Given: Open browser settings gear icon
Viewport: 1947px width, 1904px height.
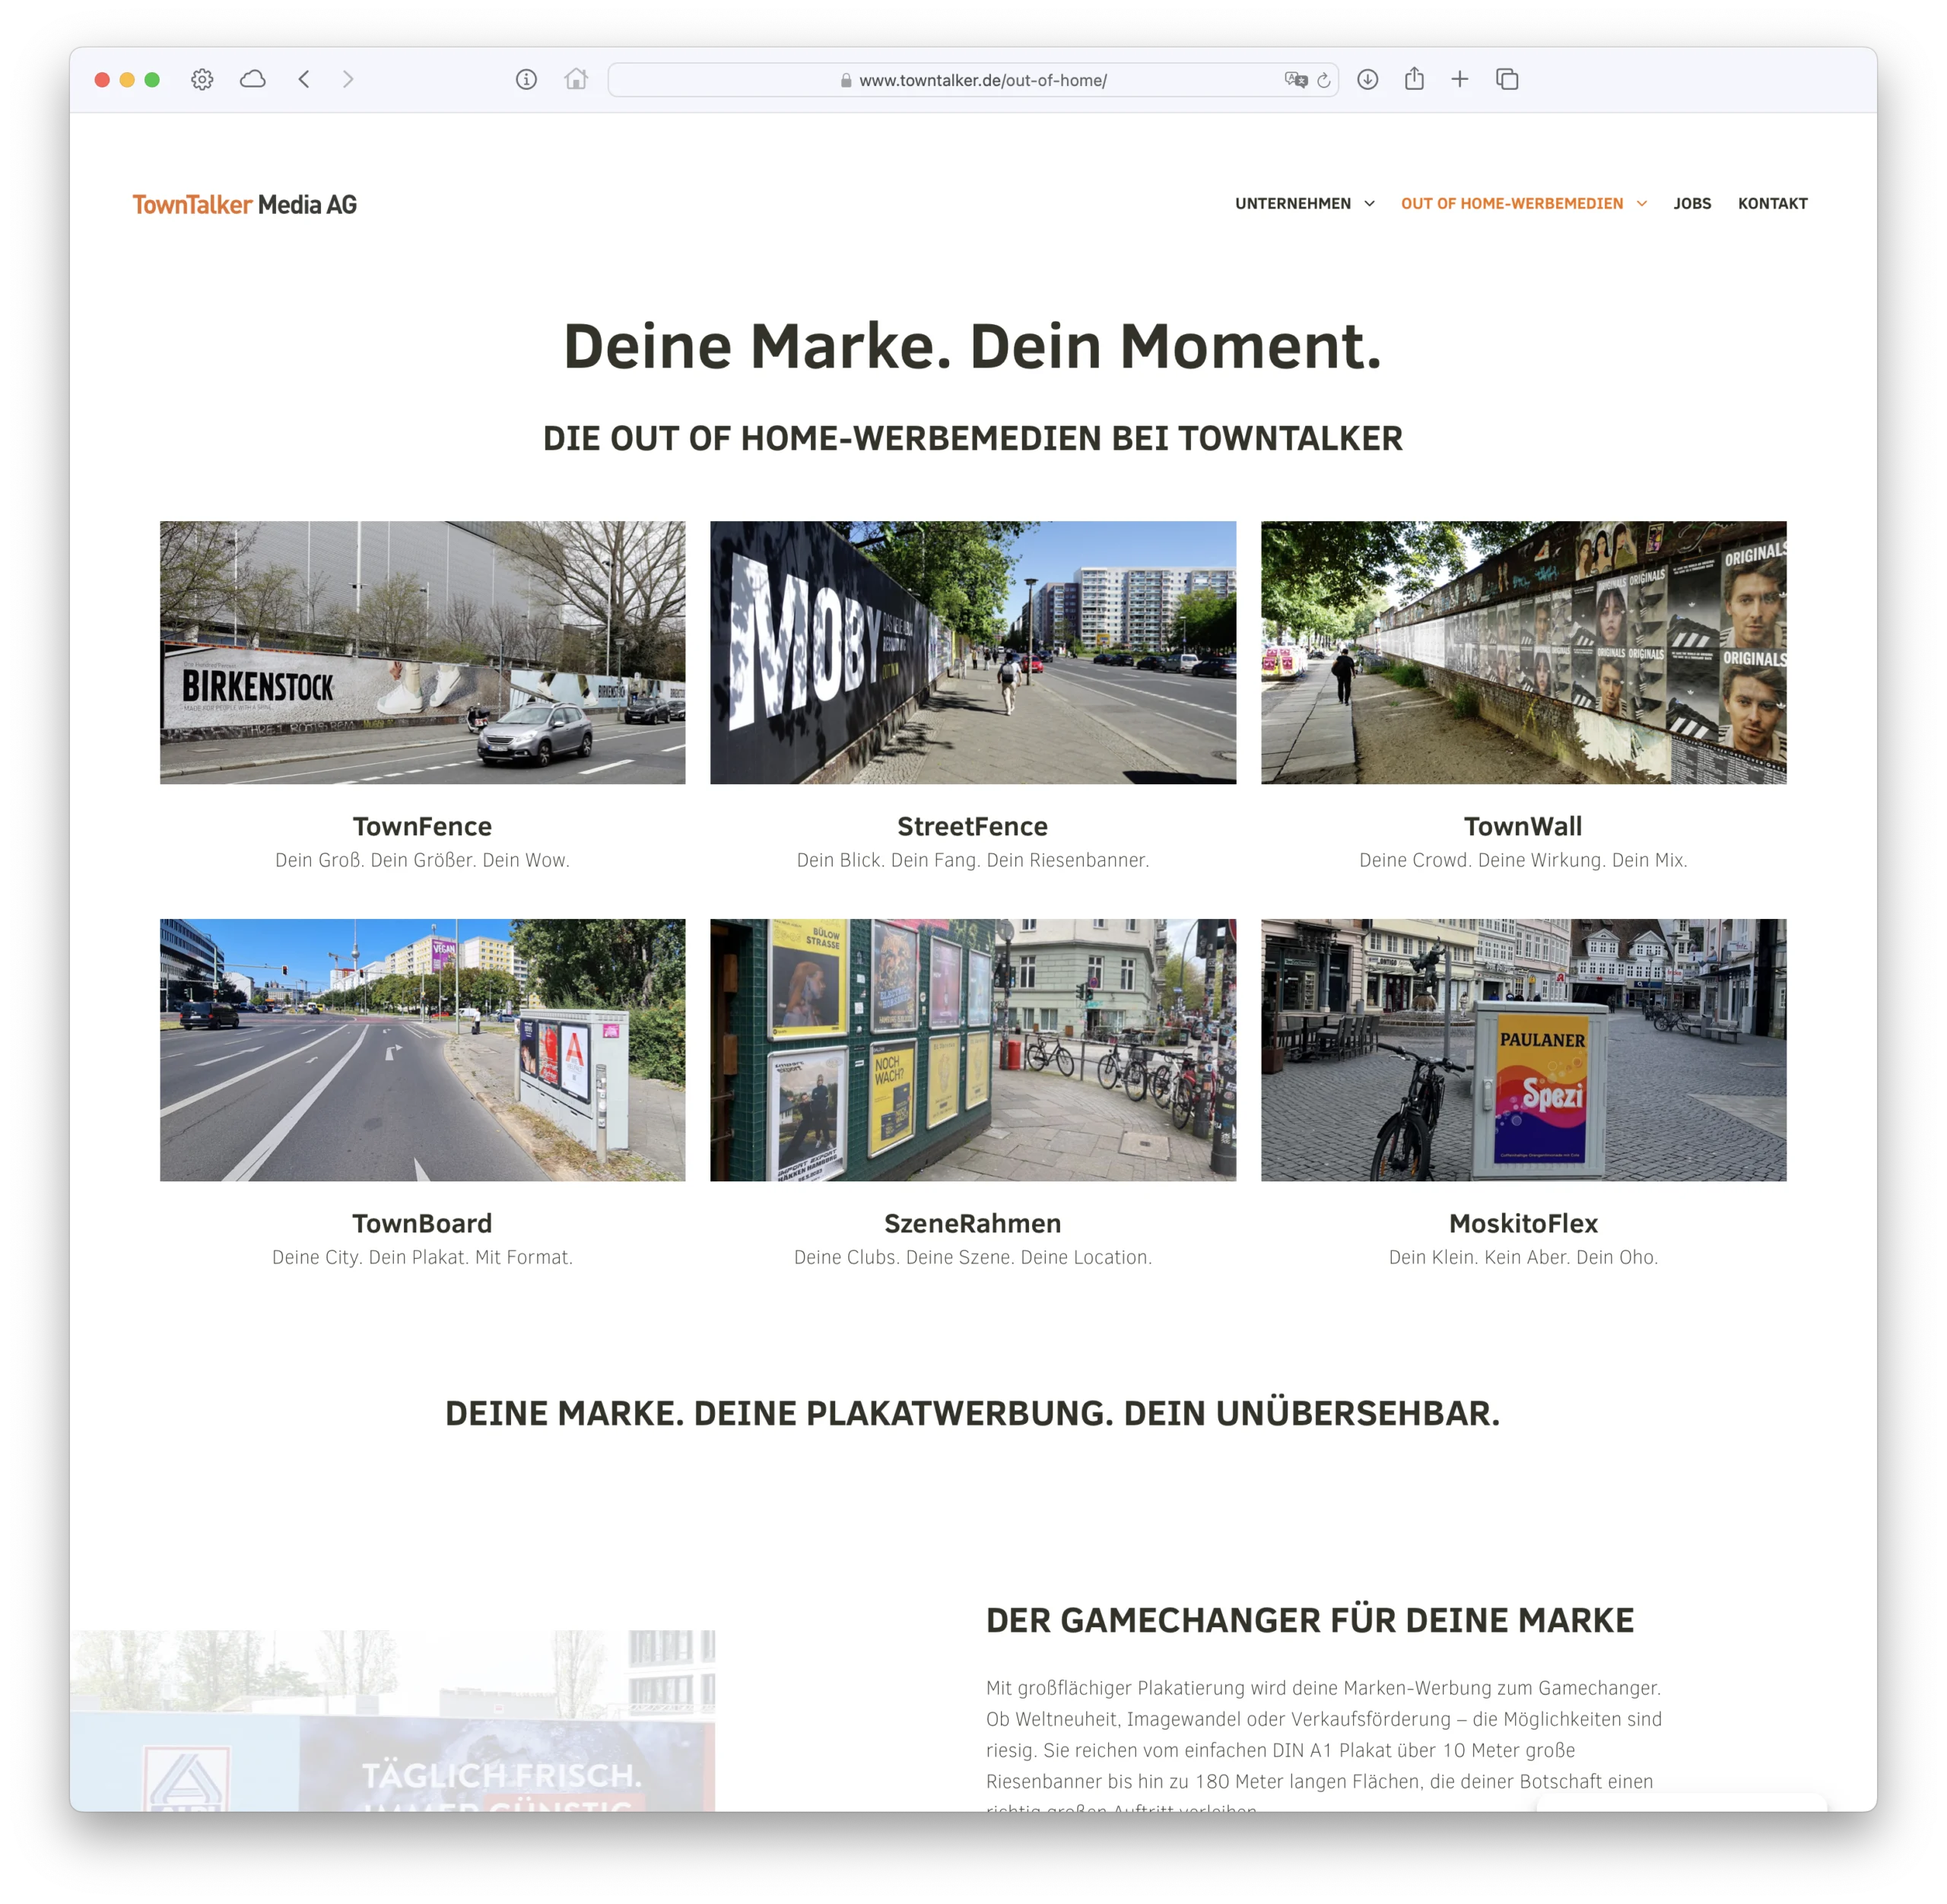Looking at the screenshot, I should pyautogui.click(x=202, y=80).
